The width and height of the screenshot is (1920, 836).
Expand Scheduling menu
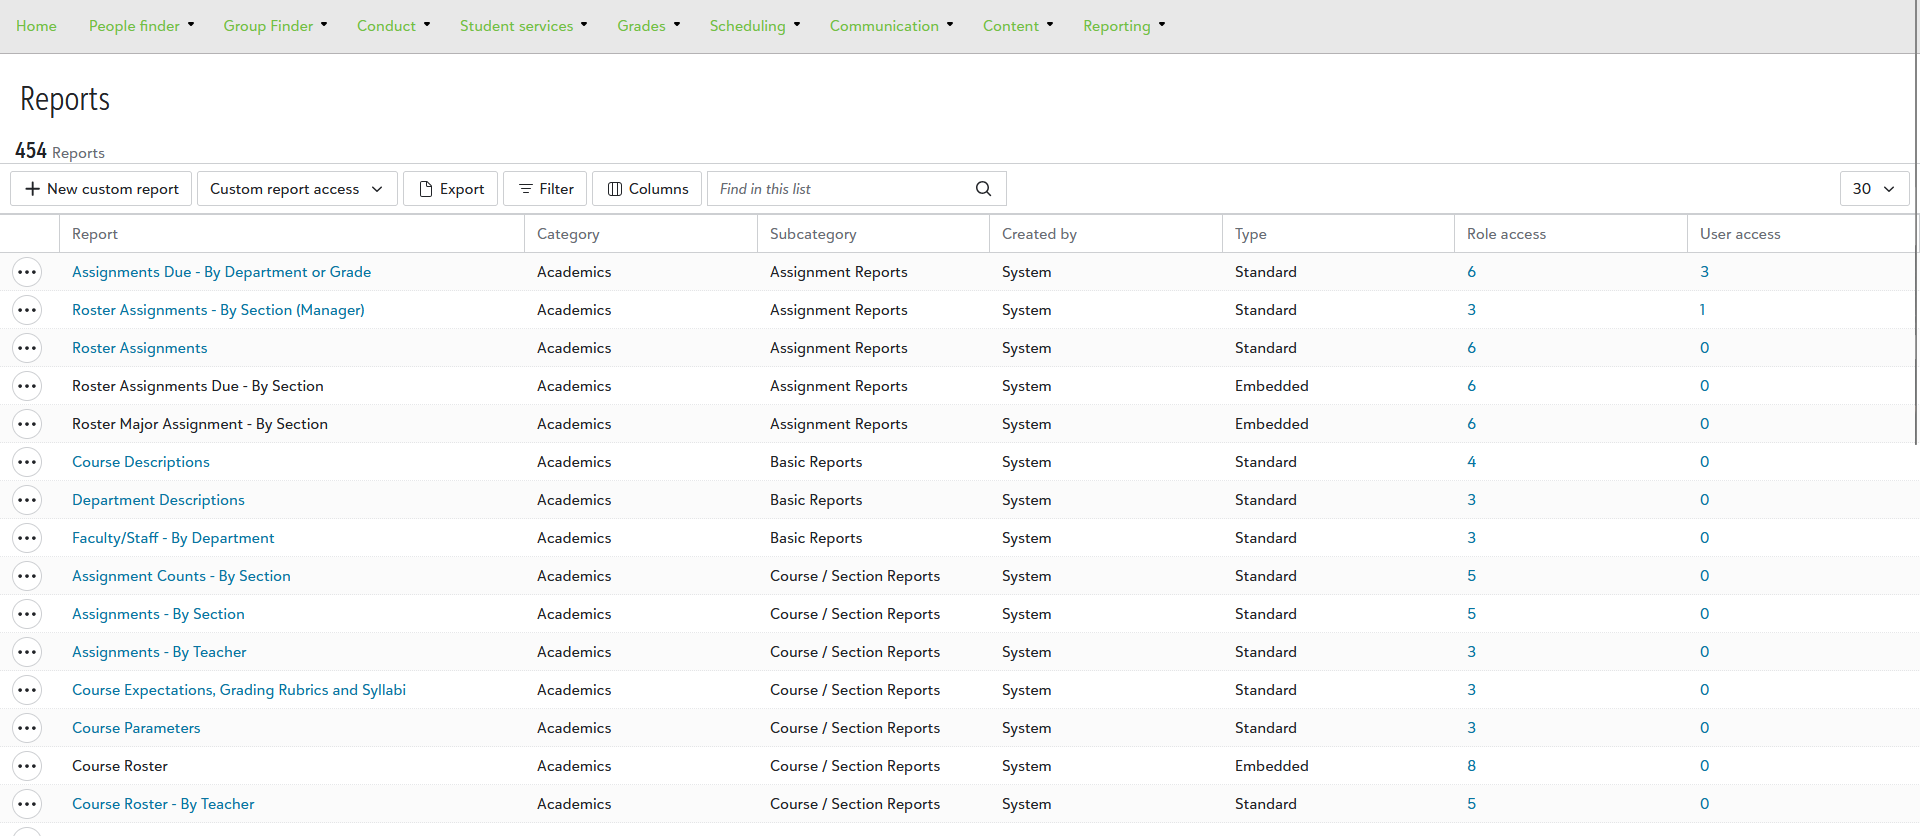(755, 26)
